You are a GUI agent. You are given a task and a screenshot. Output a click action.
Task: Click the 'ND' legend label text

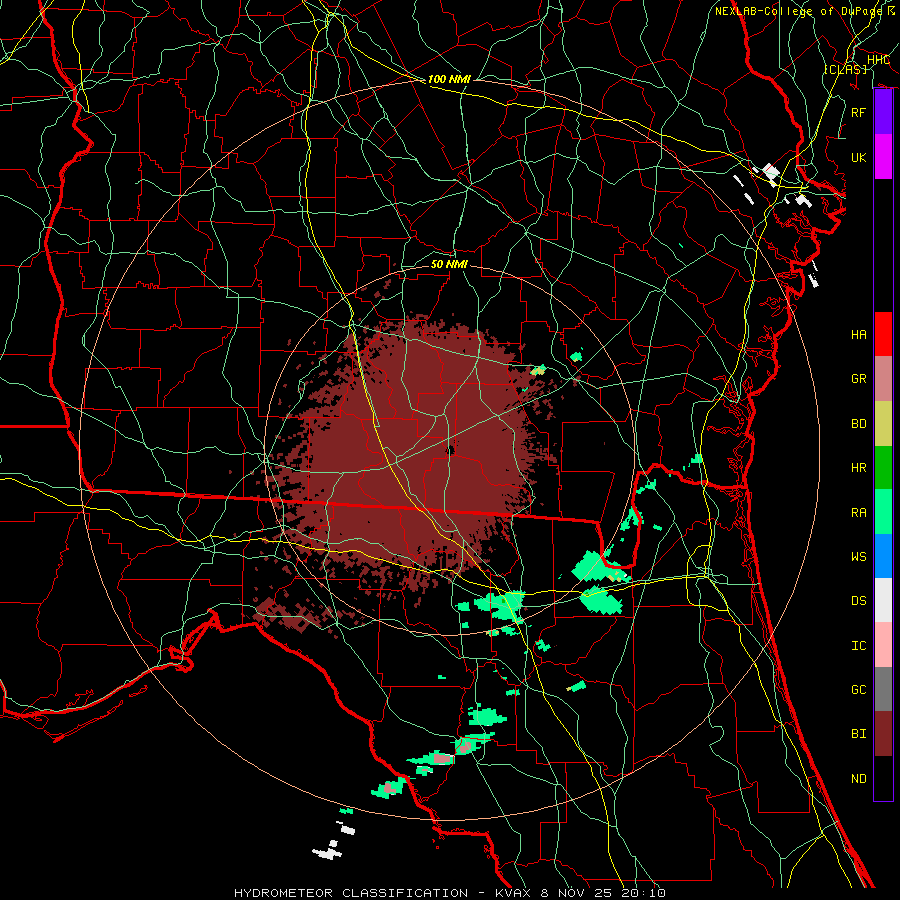859,779
